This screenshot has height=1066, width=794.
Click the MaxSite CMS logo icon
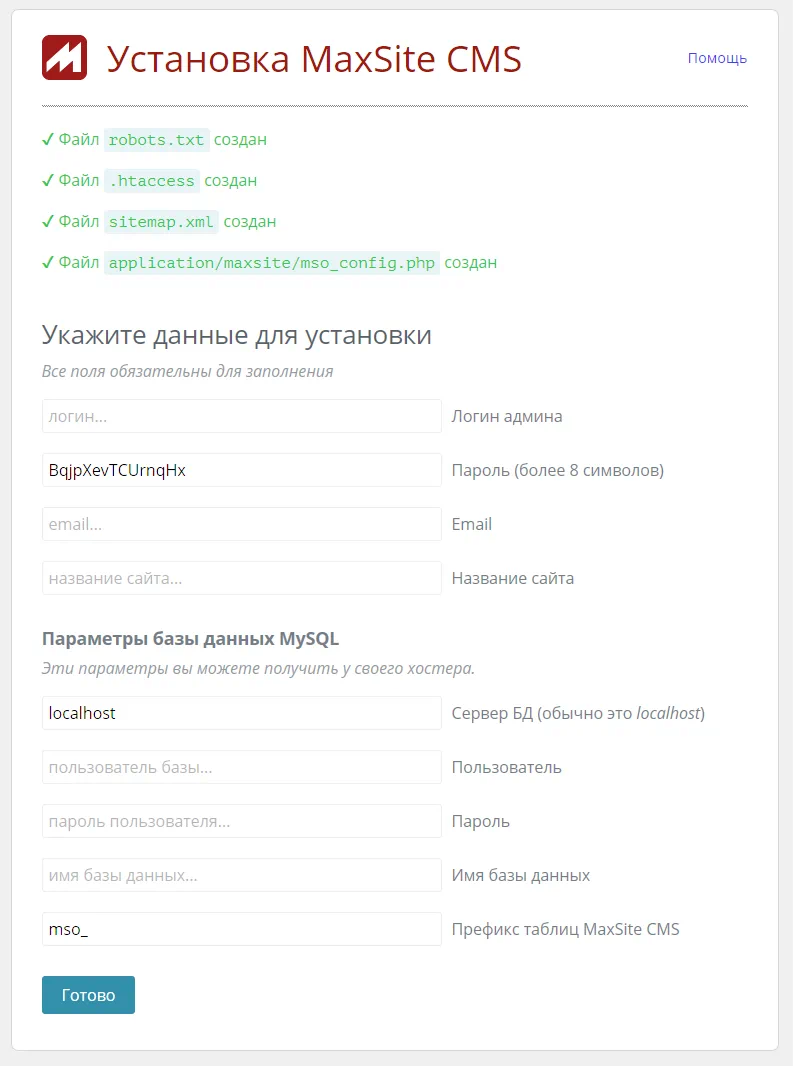[65, 58]
